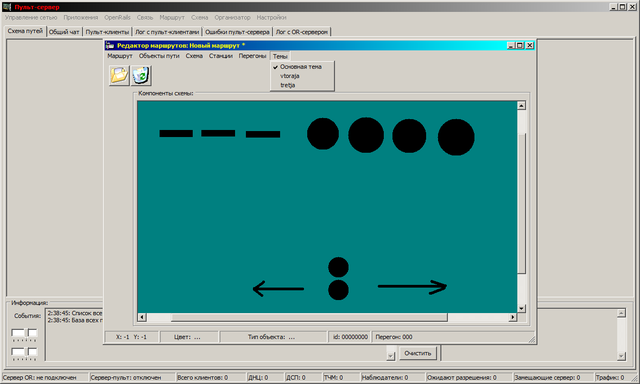Click the recycle bin toolbar icon

(x=141, y=75)
